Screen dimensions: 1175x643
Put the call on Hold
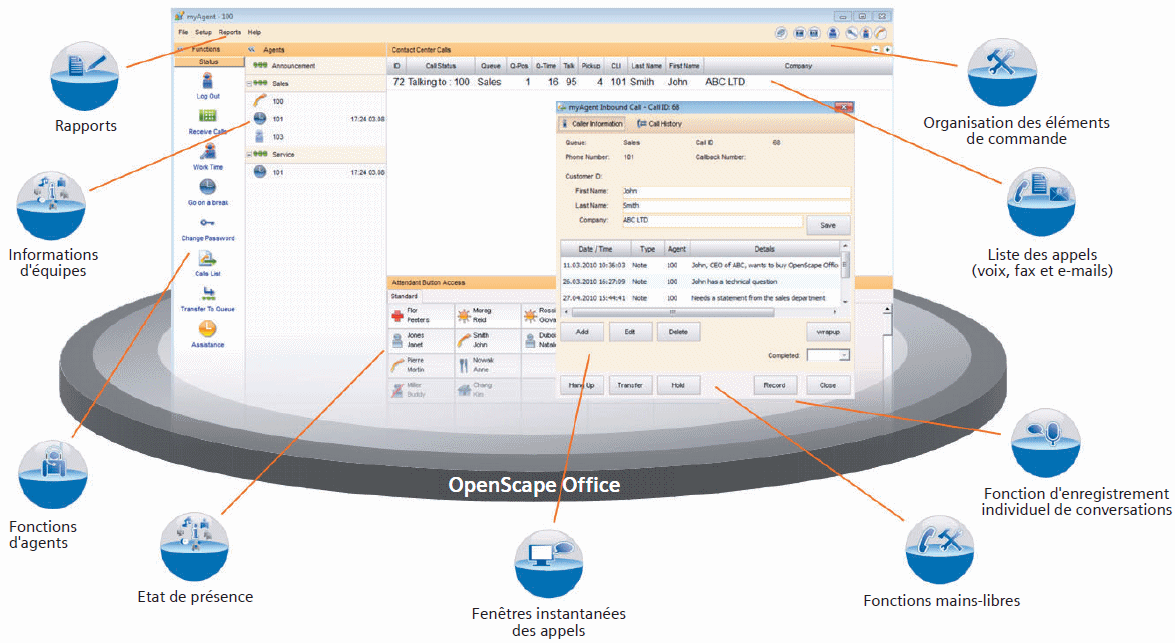(678, 385)
